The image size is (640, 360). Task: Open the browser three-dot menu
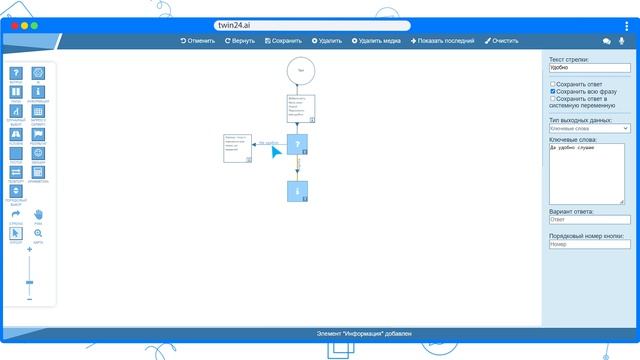point(627,26)
